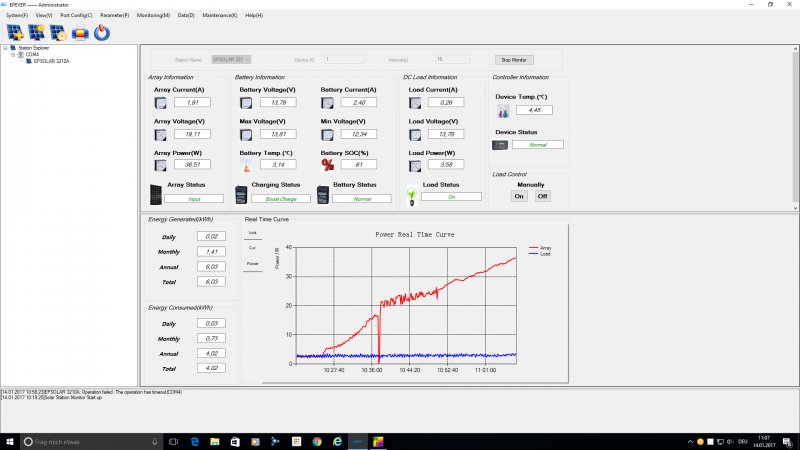800x450 pixels.
Task: Click the add solar station toolbar icon
Action: tap(15, 33)
